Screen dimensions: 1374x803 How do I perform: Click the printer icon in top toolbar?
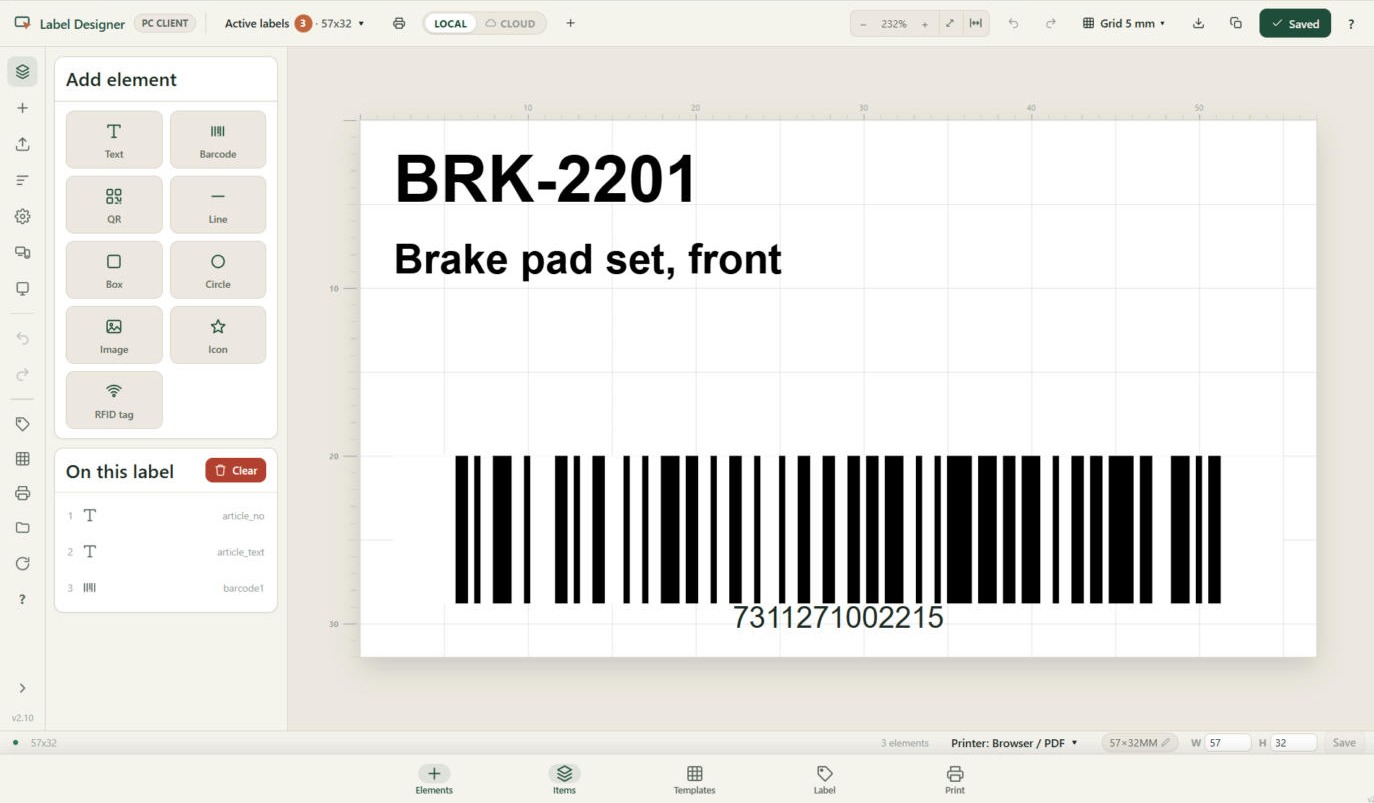coord(399,23)
